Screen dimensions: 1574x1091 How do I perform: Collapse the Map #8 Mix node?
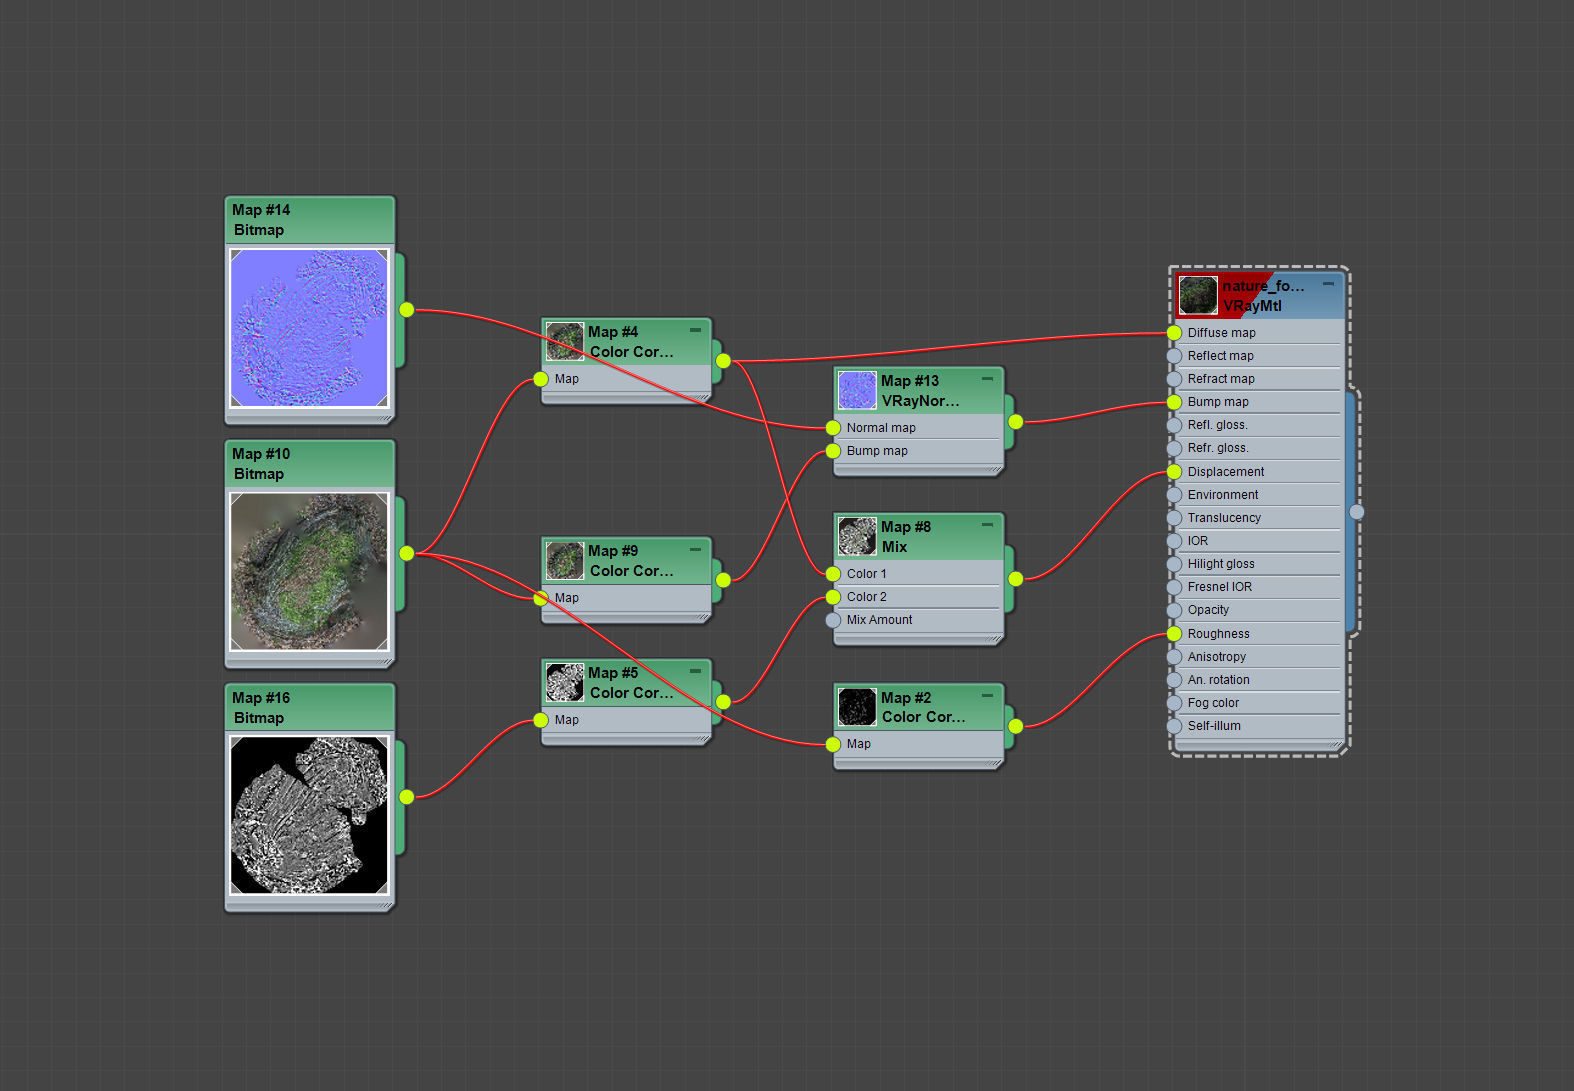(x=987, y=525)
